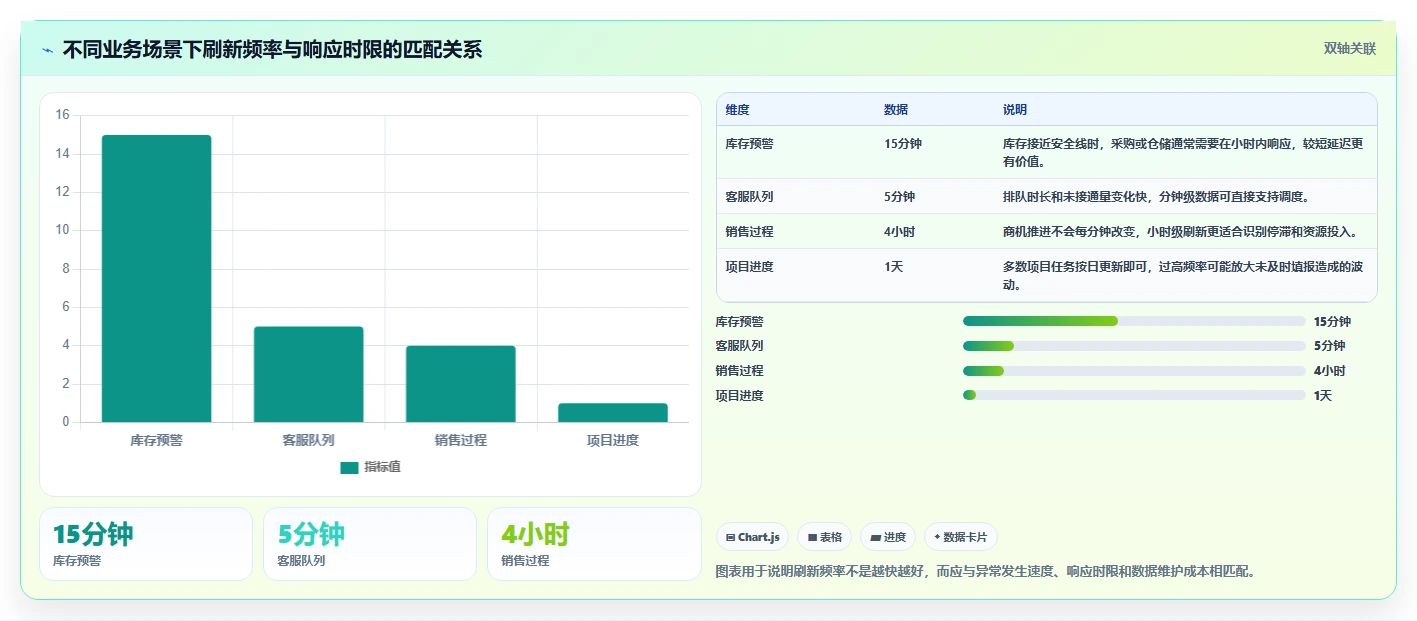1417x621 pixels.
Task: Click the 库存预警 label beside progress bar
Action: tap(739, 322)
